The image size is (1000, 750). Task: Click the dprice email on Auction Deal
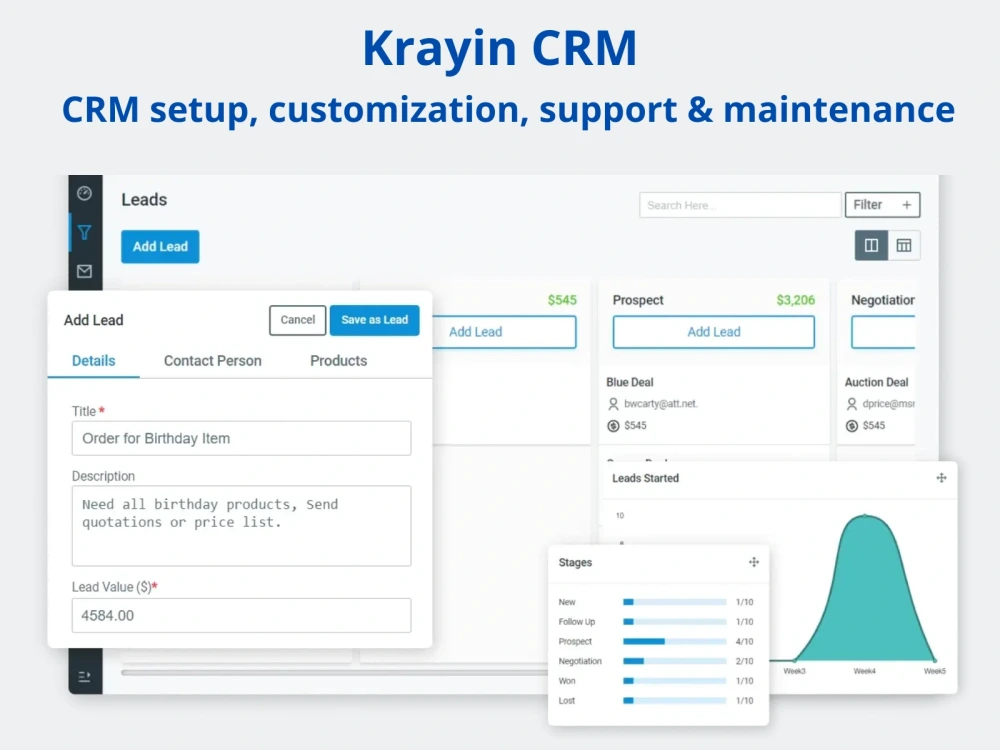(888, 404)
